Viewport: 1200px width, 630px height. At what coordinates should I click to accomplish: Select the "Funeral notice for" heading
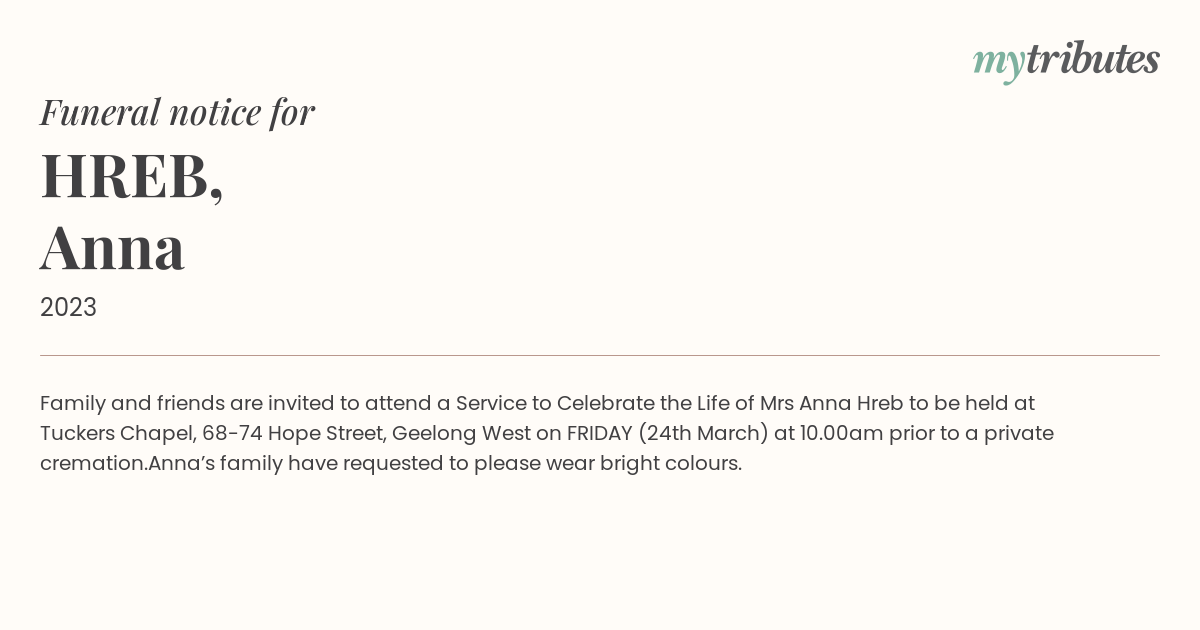pos(177,112)
